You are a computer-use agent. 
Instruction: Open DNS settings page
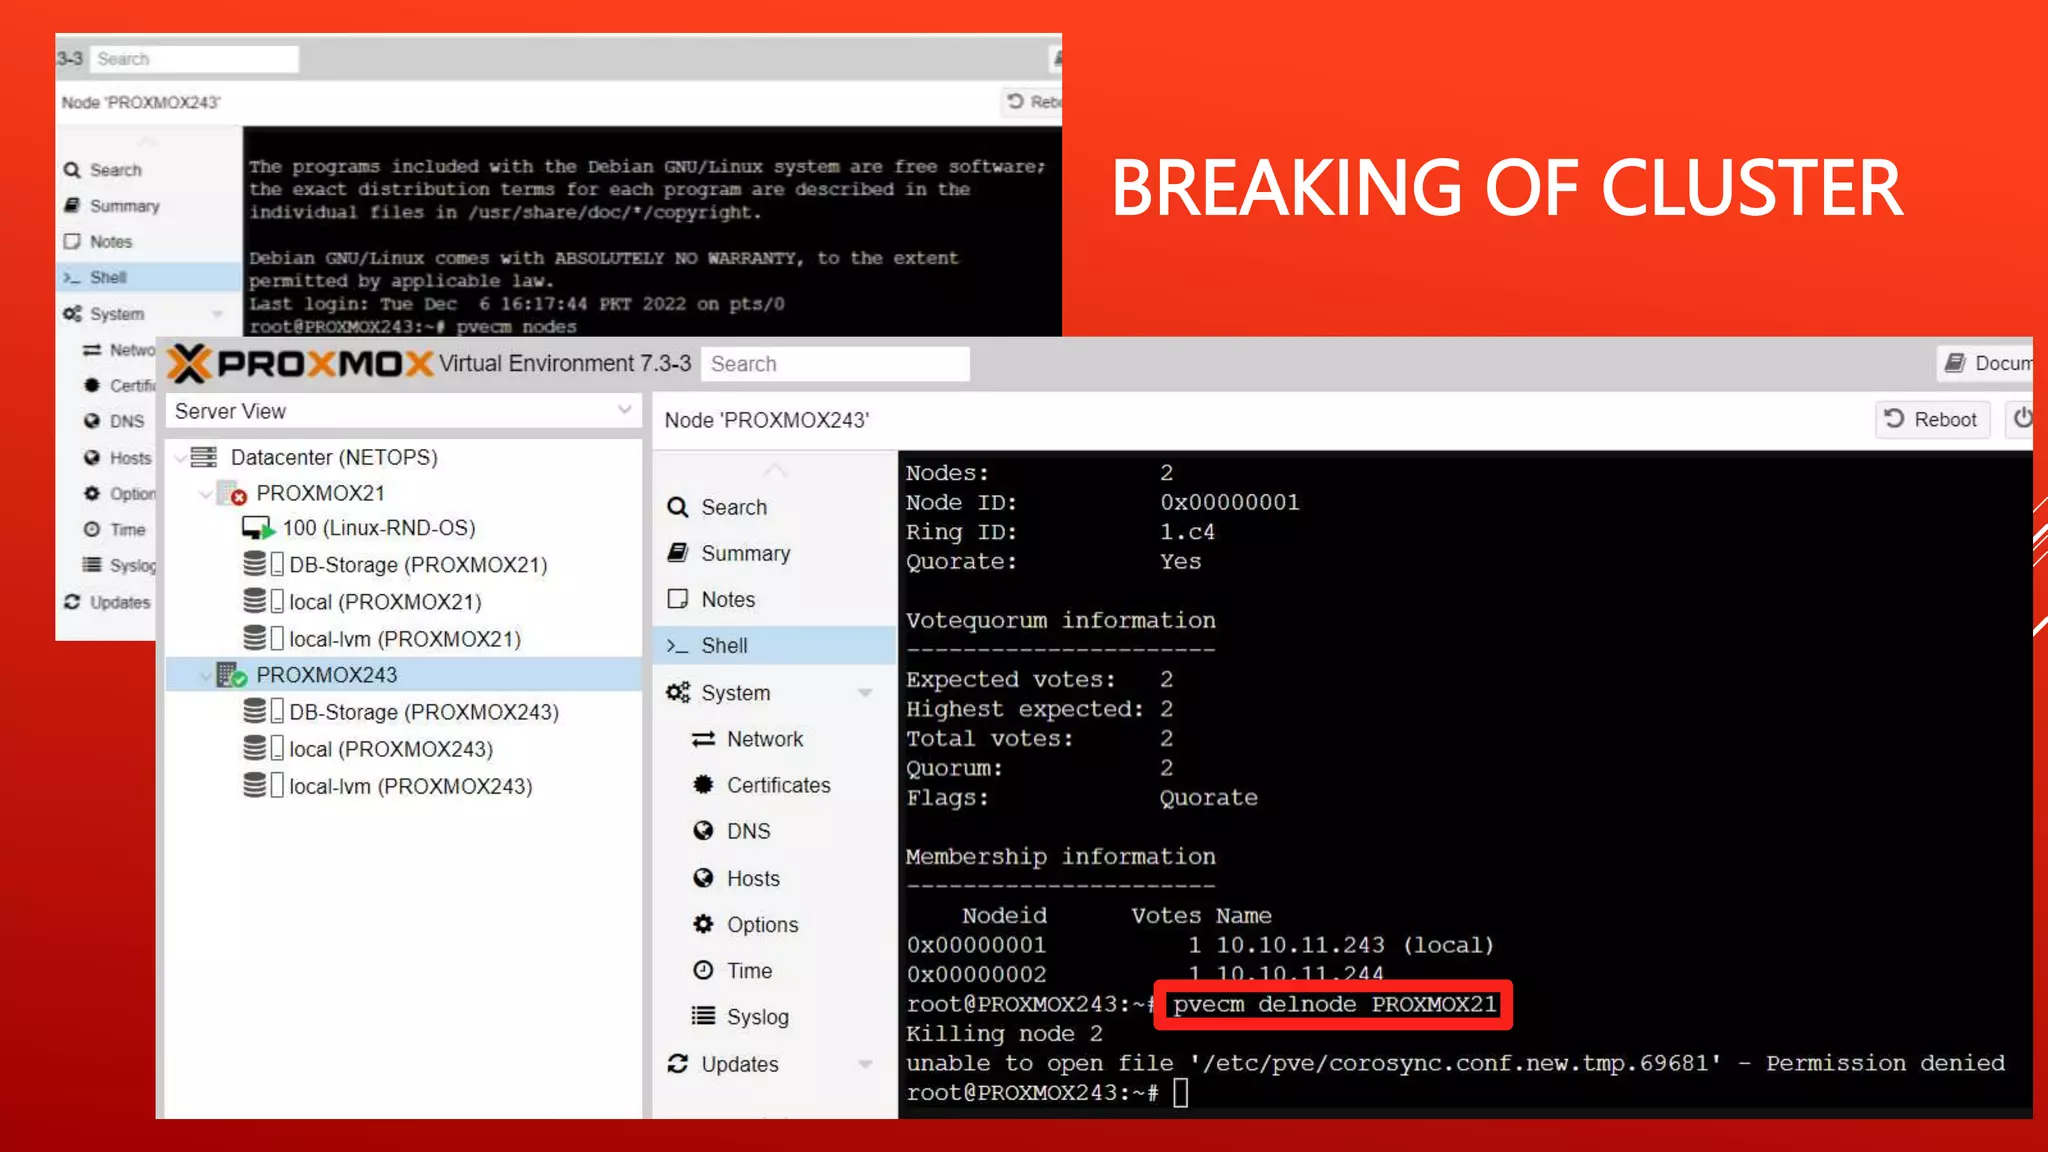point(774,831)
